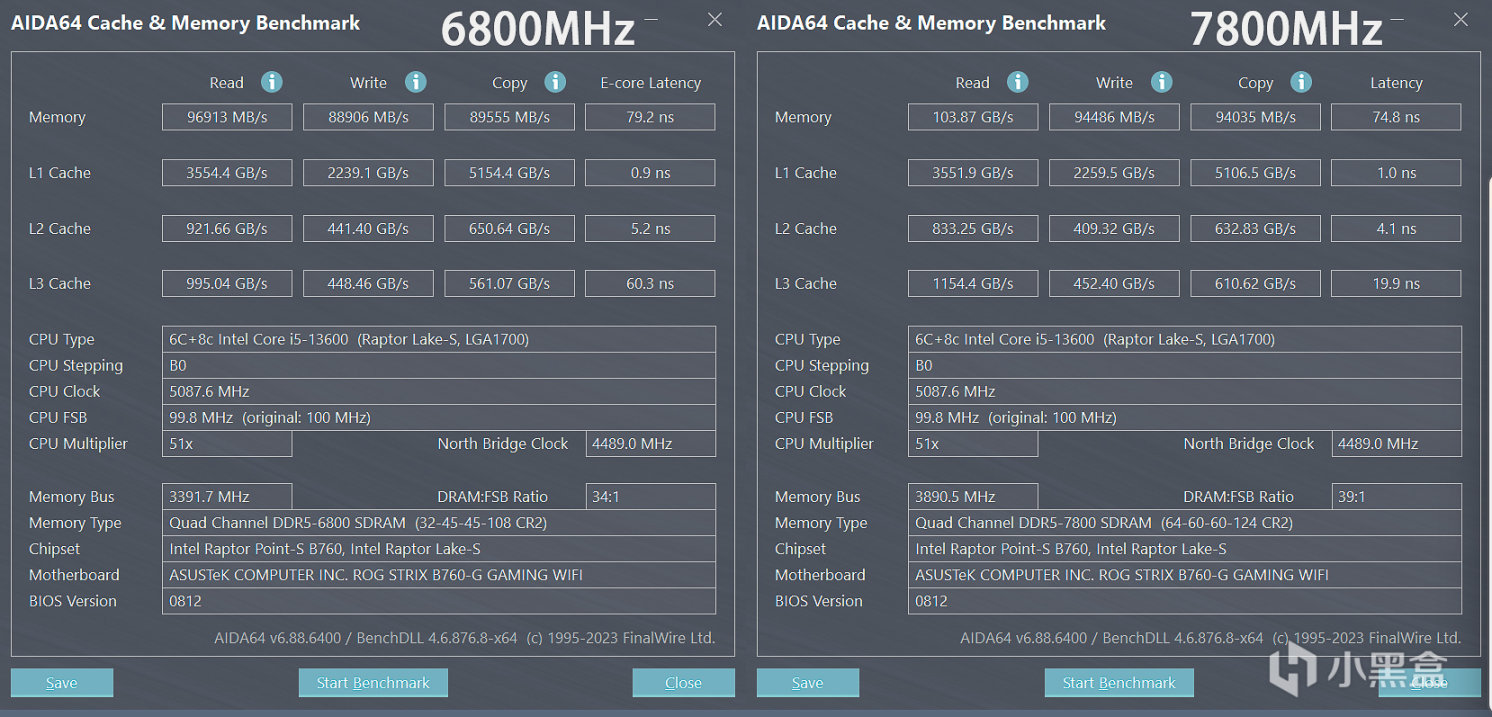1492x717 pixels.
Task: Select the left Memory Type DDR5-6800 field
Action: click(439, 523)
